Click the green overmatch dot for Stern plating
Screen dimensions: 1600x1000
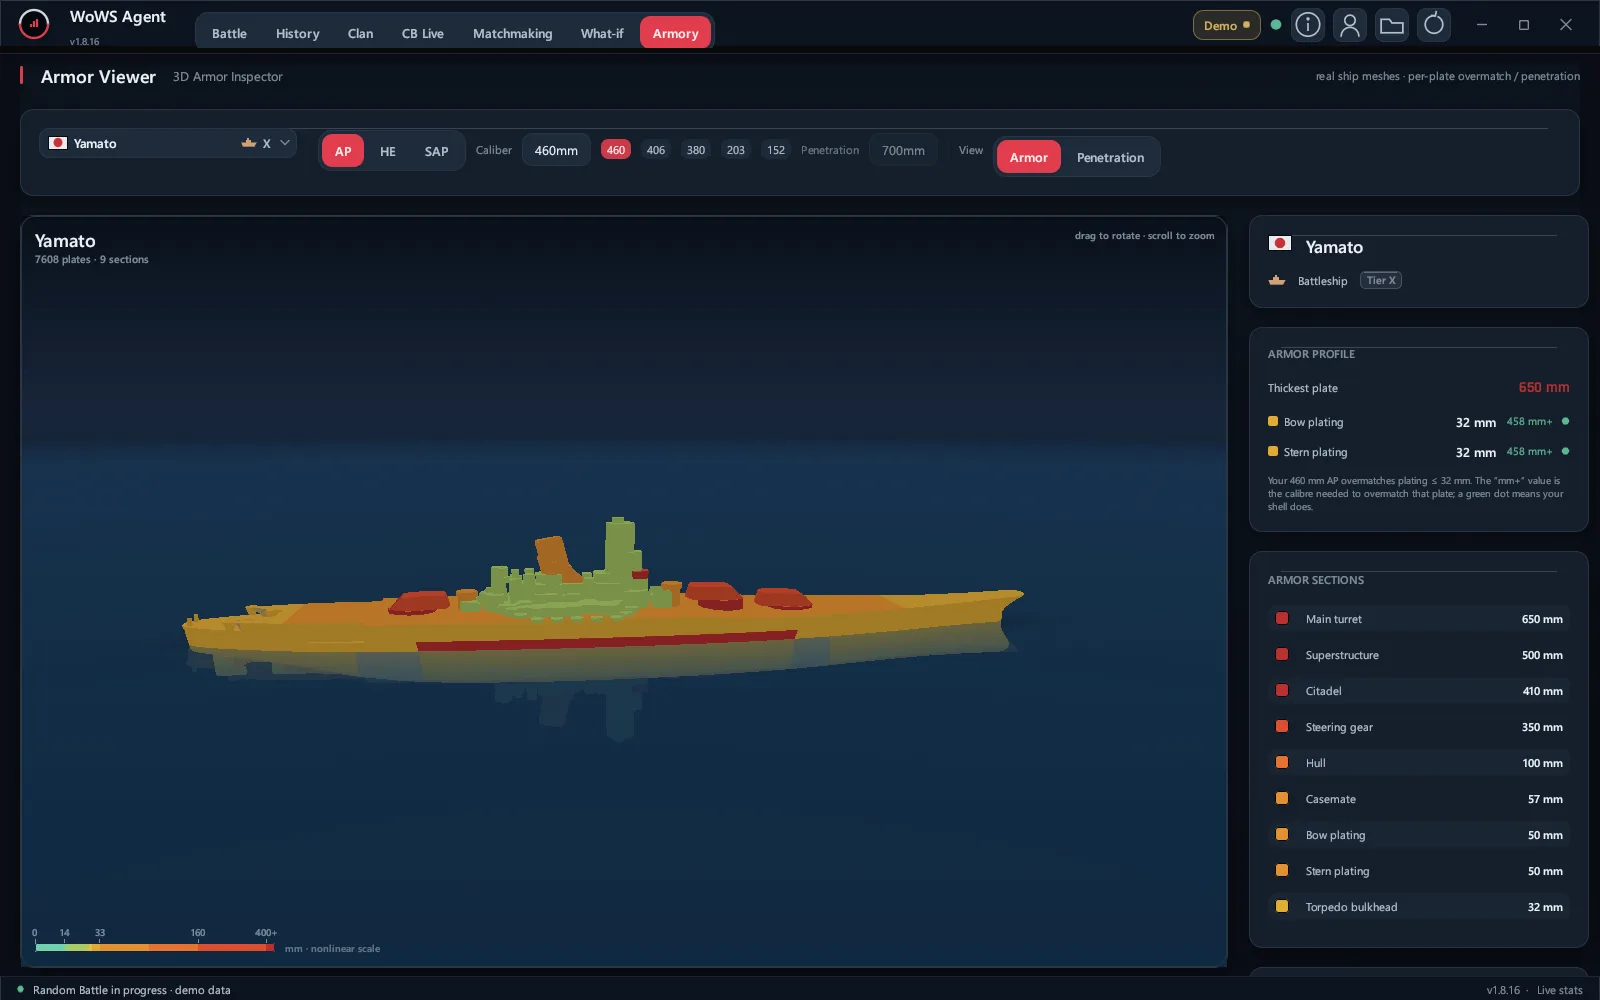(1565, 451)
